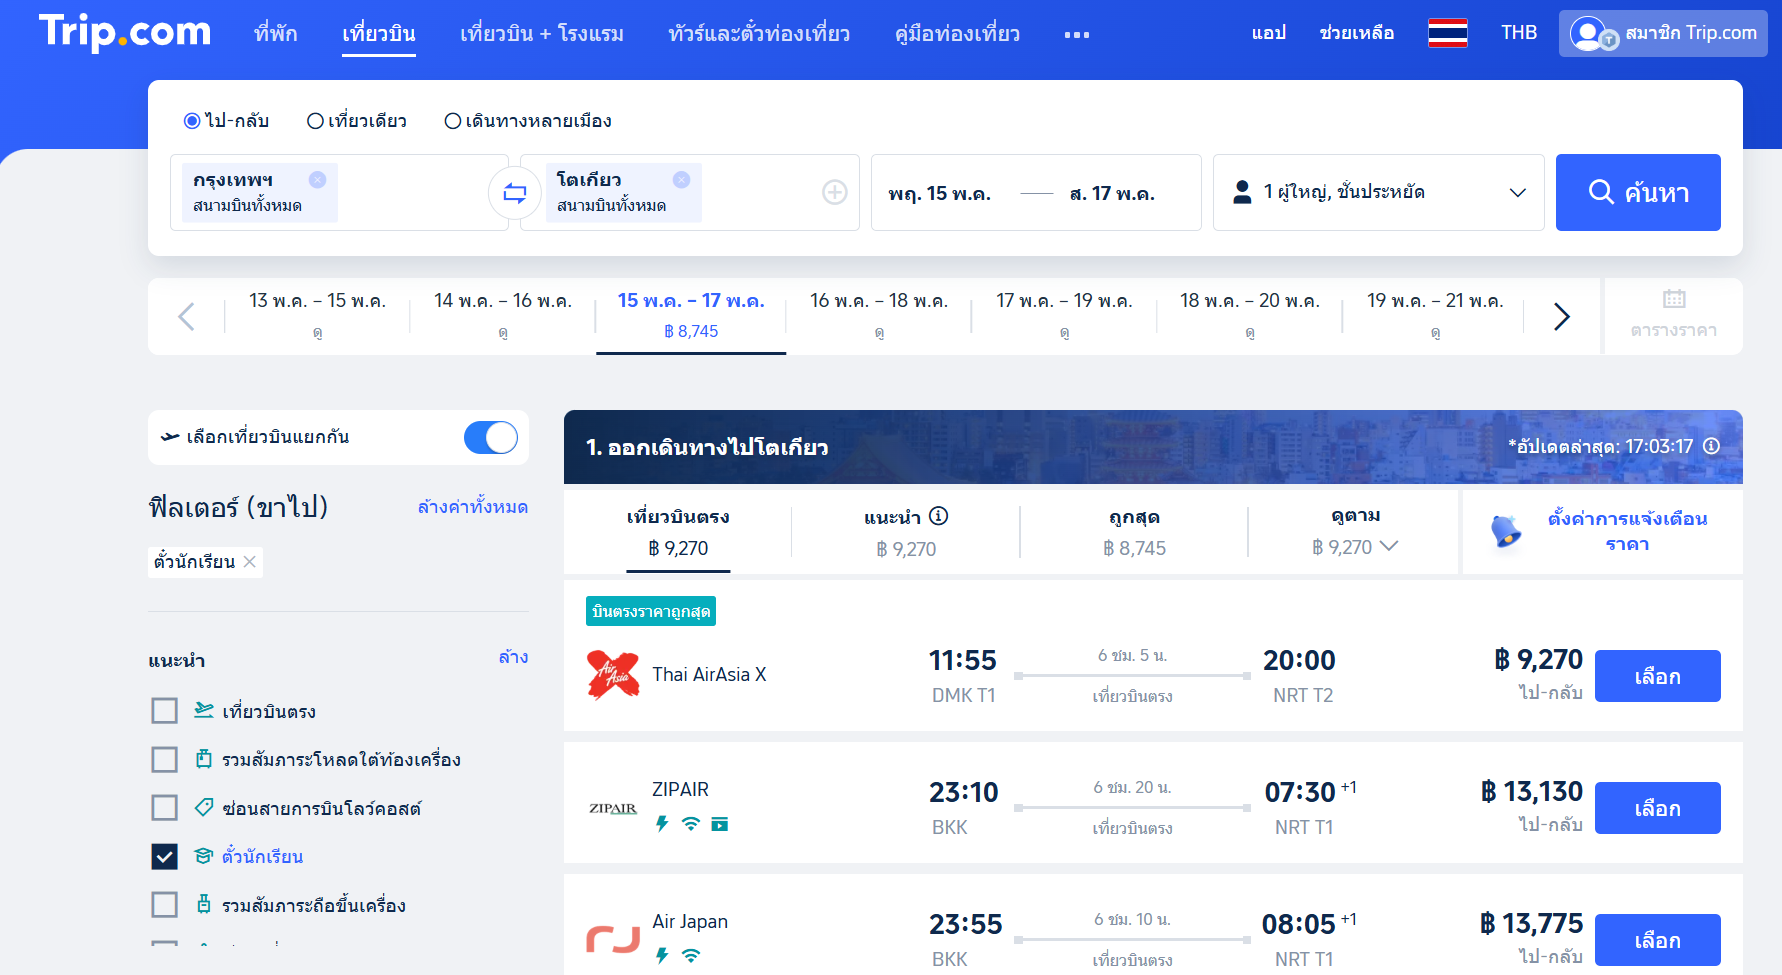Open the ช่วยเหลือ help link
The height and width of the screenshot is (975, 1782).
point(1357,33)
